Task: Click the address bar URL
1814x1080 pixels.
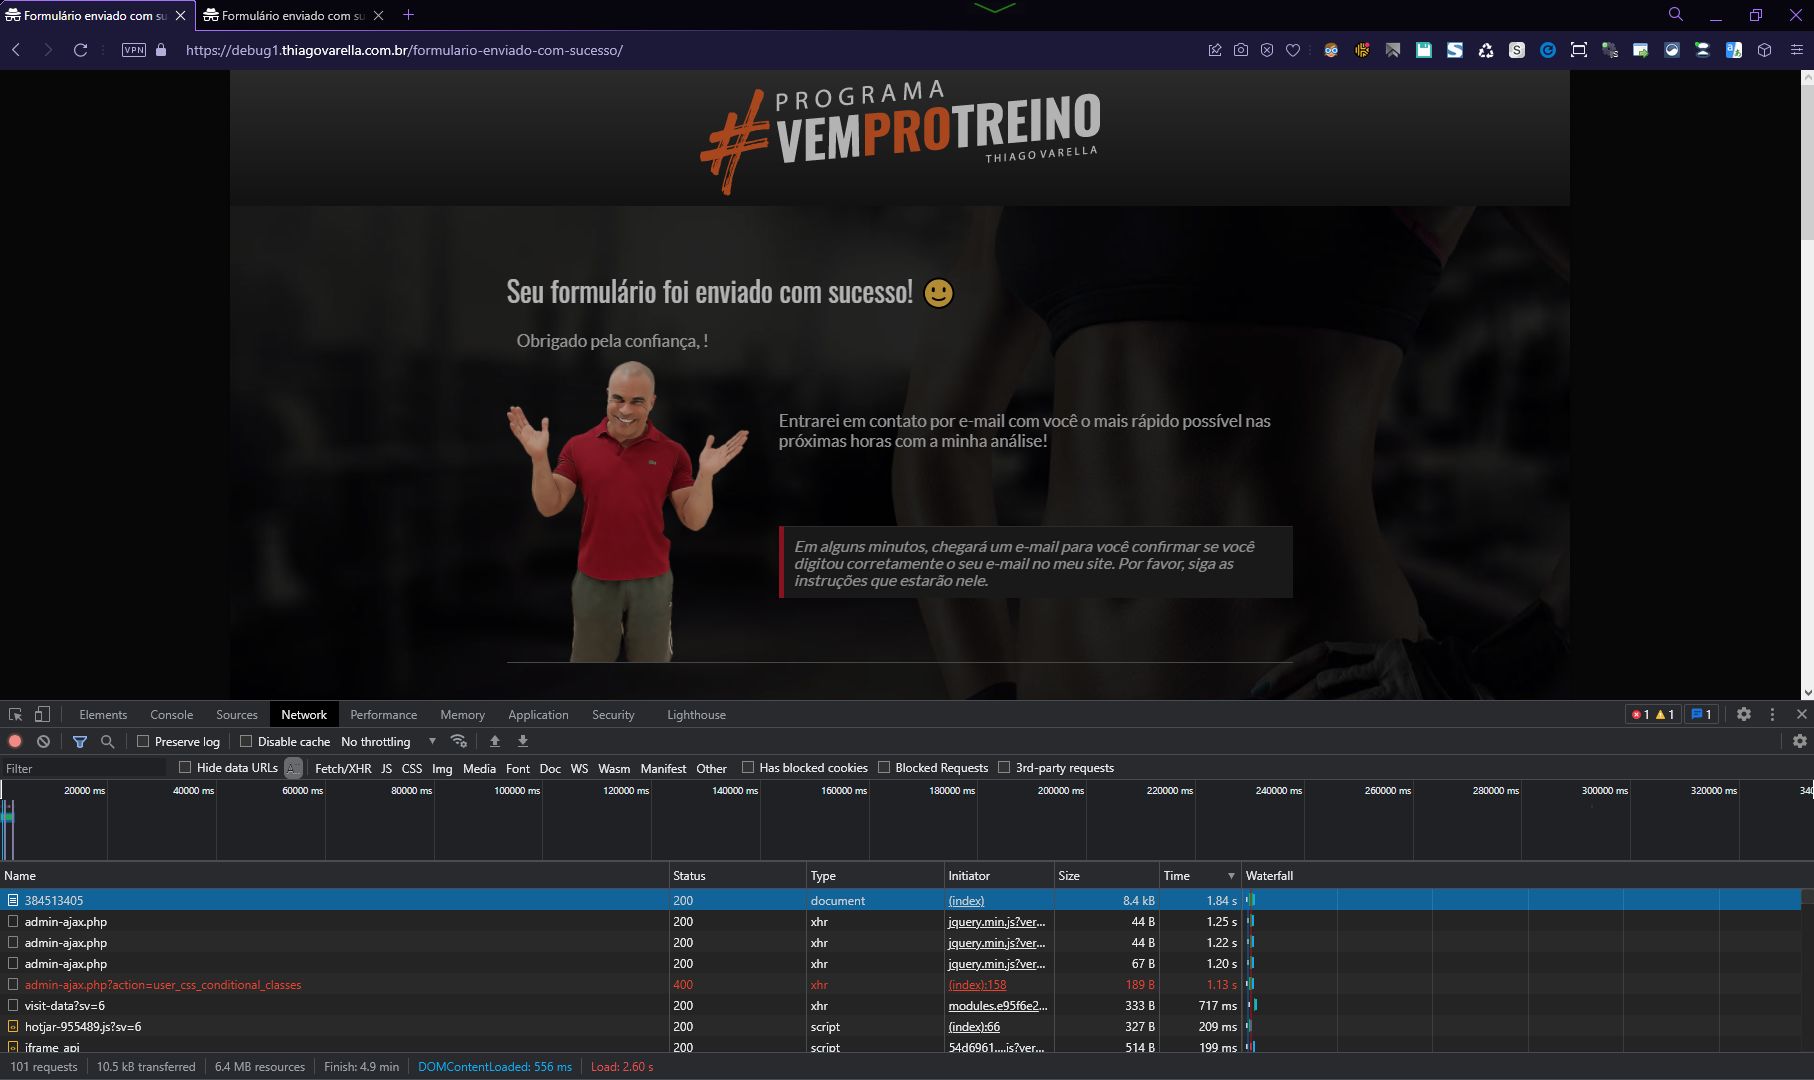Action: (404, 50)
